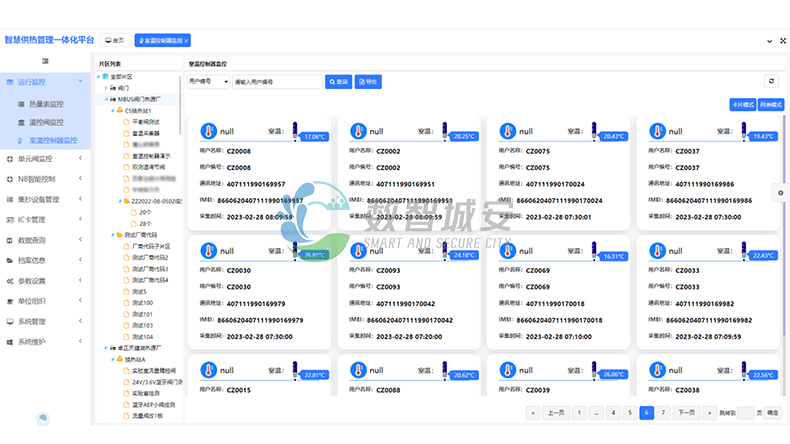Open the settings gear on right edge

(x=780, y=192)
